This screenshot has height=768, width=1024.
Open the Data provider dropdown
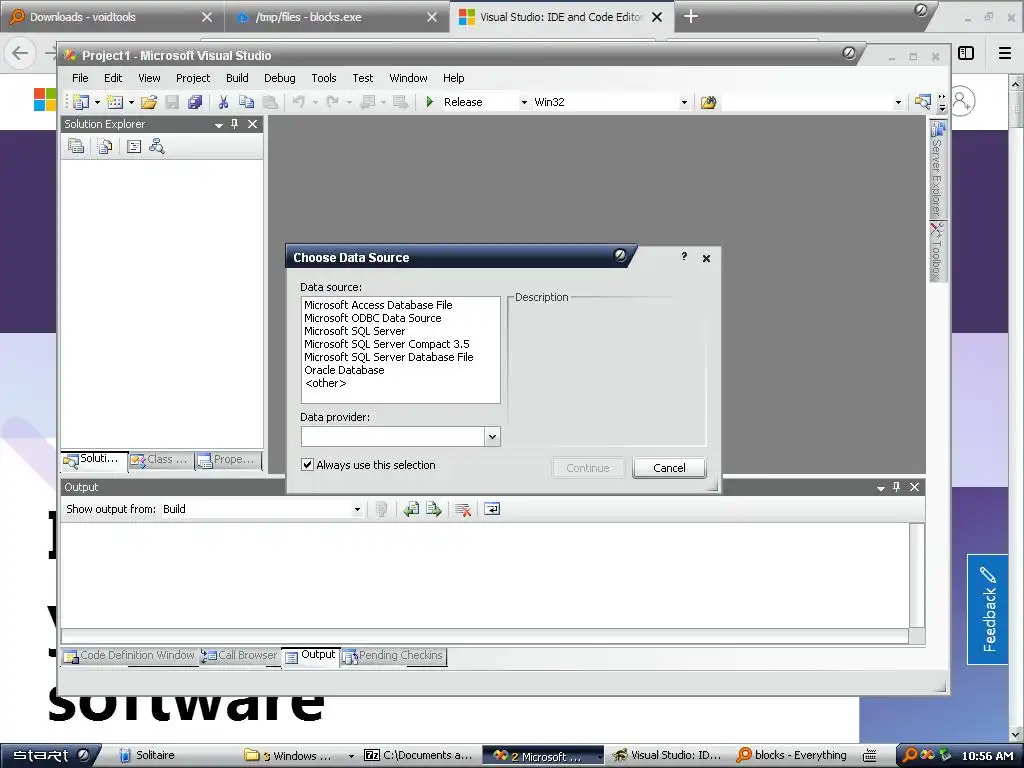point(492,436)
